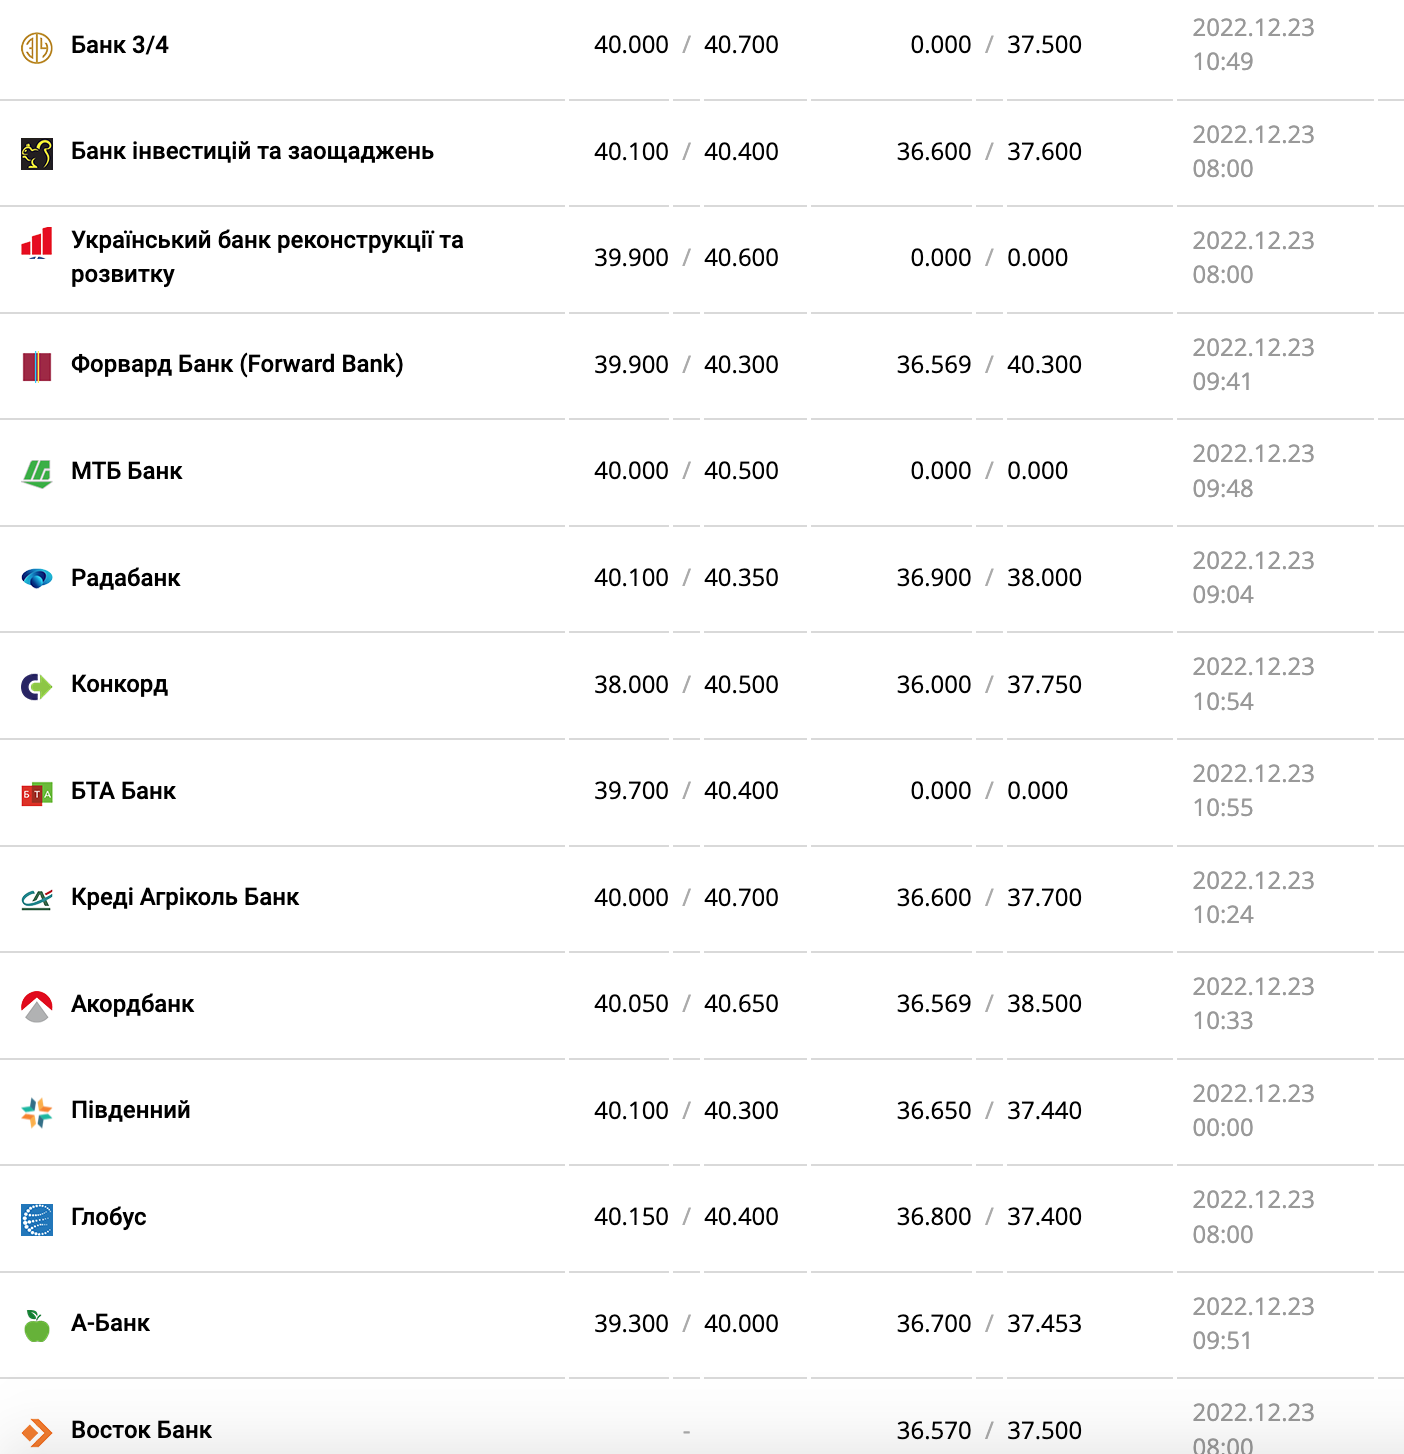
Task: Click the Банк інвестицій та заощаджень logo
Action: (37, 153)
